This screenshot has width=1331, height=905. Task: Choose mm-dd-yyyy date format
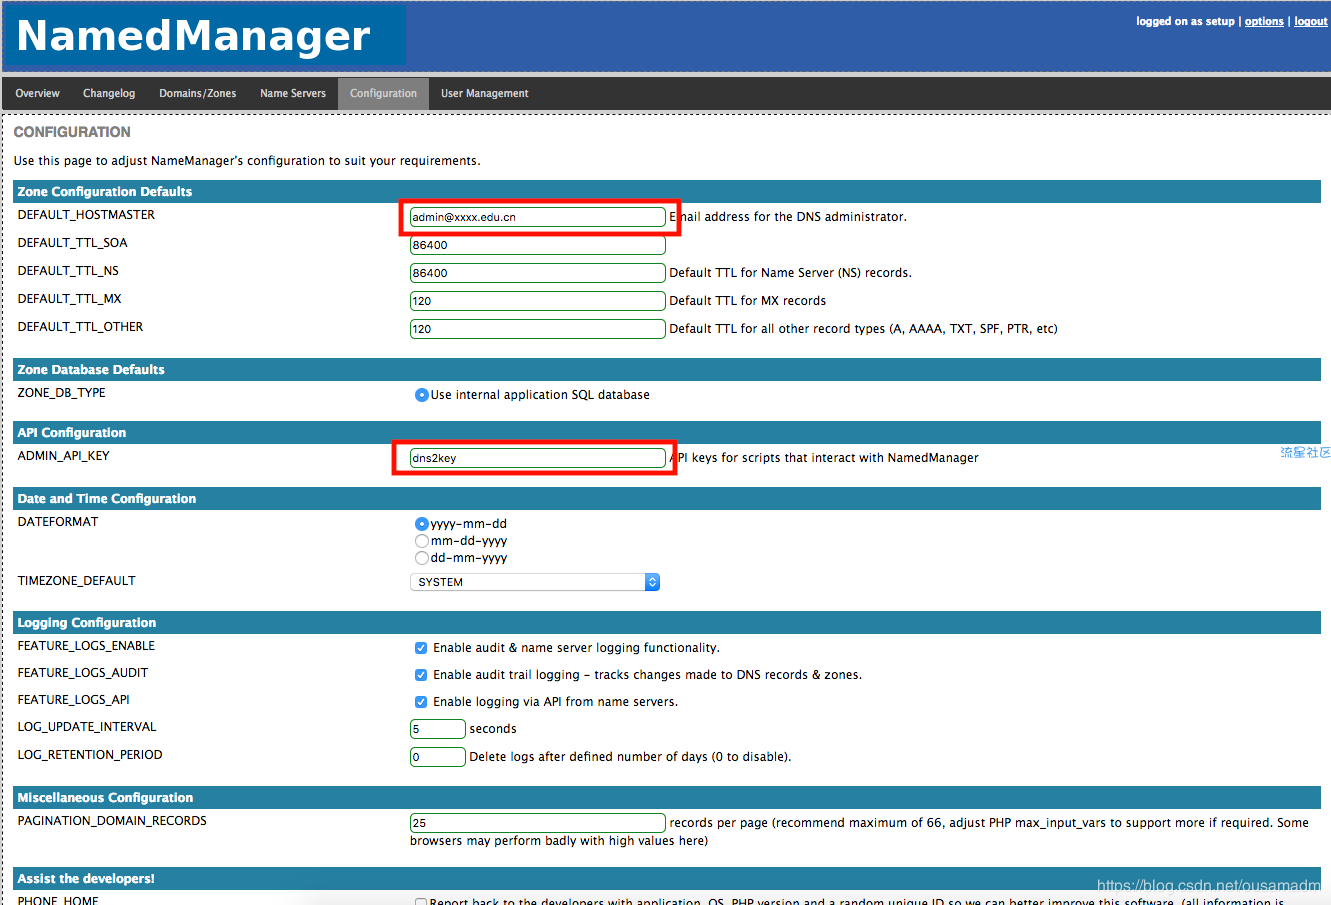coord(422,541)
